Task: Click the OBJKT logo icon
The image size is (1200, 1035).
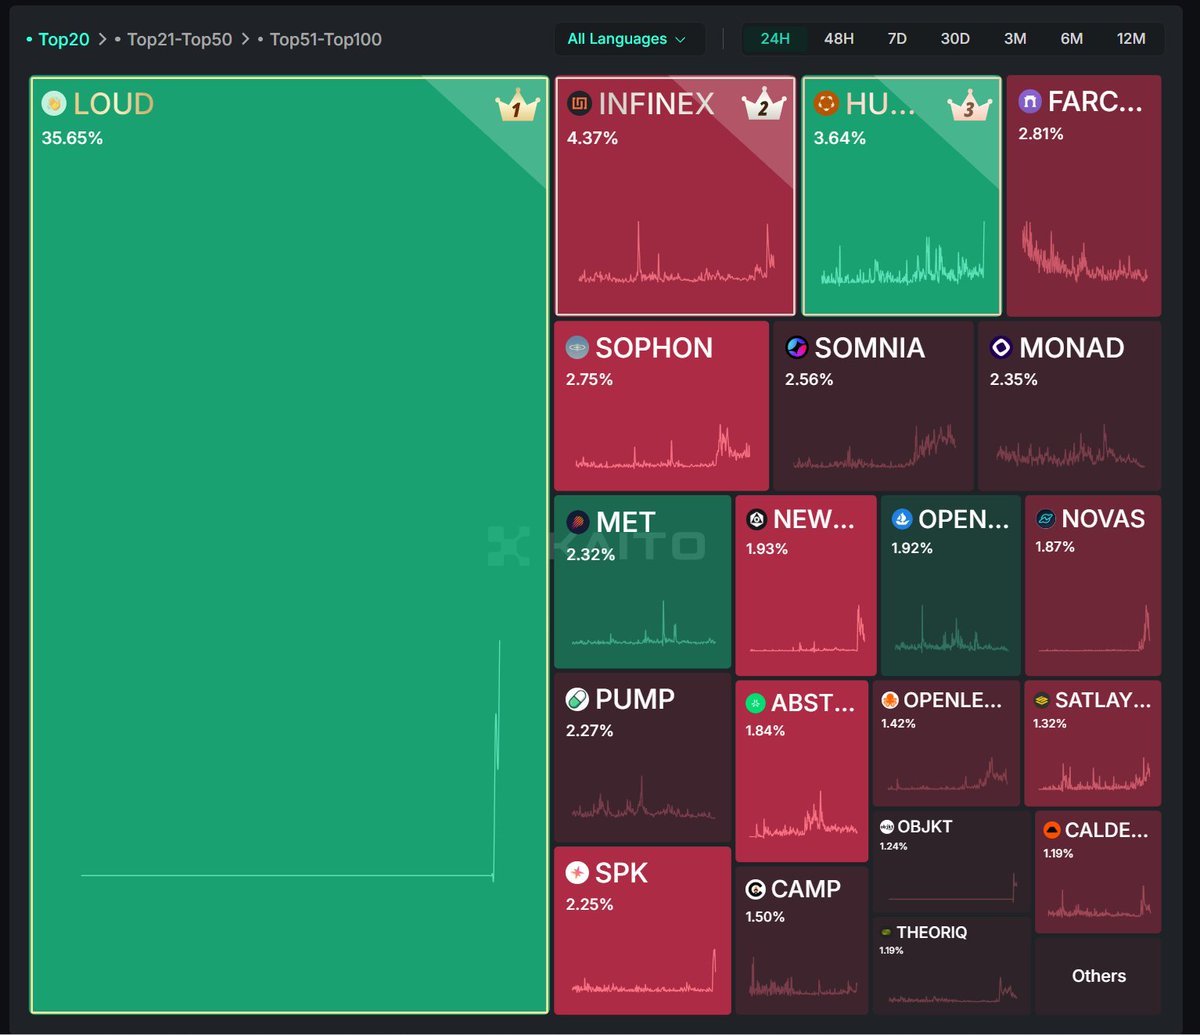Action: [x=886, y=827]
